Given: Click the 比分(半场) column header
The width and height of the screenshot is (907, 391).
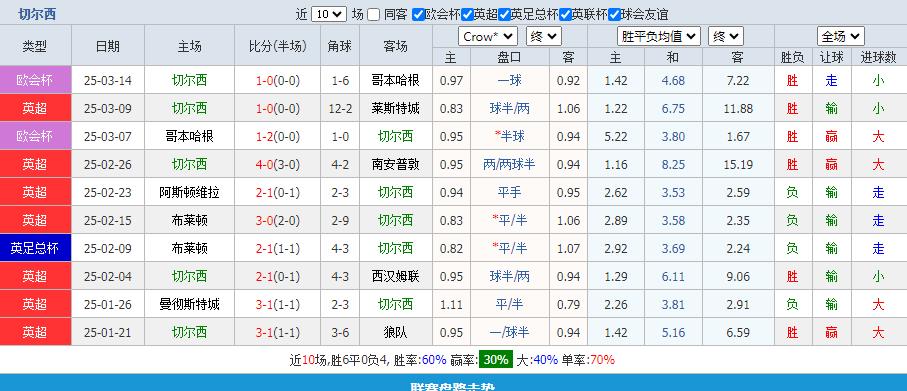Looking at the screenshot, I should [278, 46].
